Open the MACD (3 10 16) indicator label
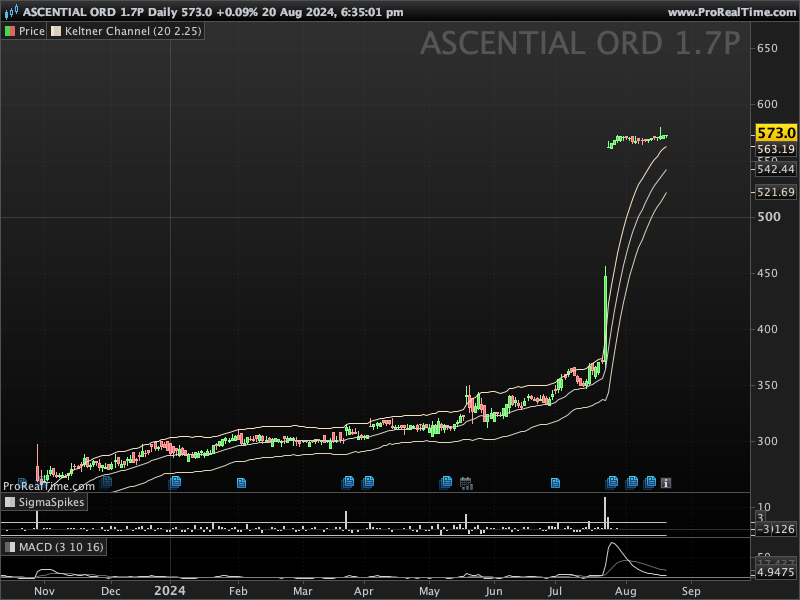This screenshot has height=600, width=800. pos(54,547)
